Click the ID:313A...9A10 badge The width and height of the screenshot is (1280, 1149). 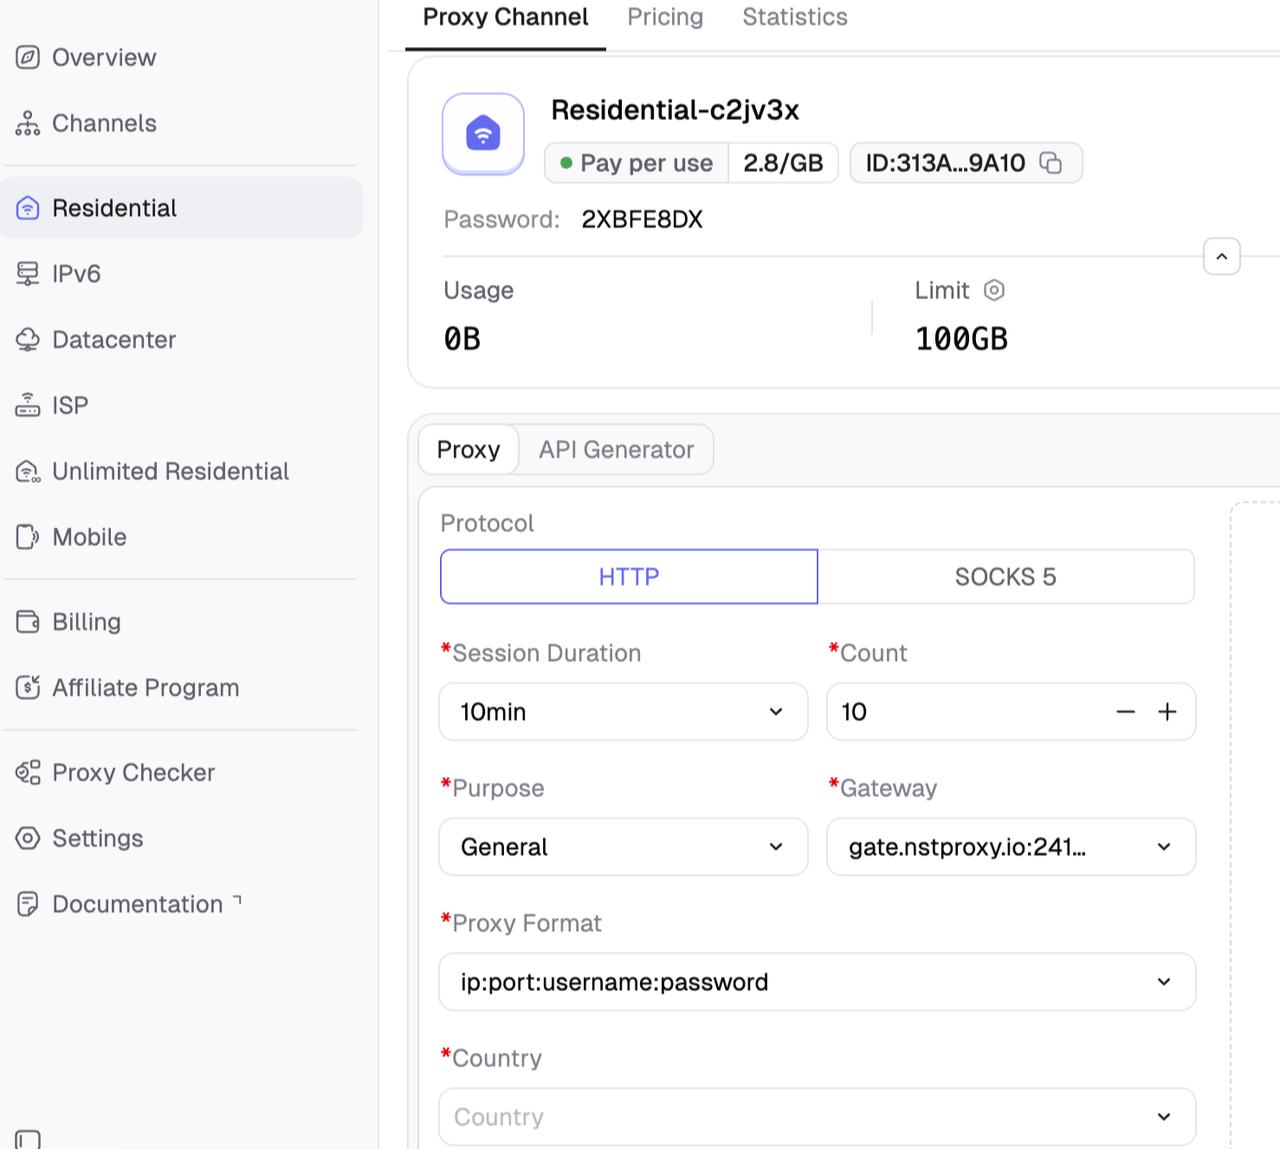pyautogui.click(x=966, y=163)
